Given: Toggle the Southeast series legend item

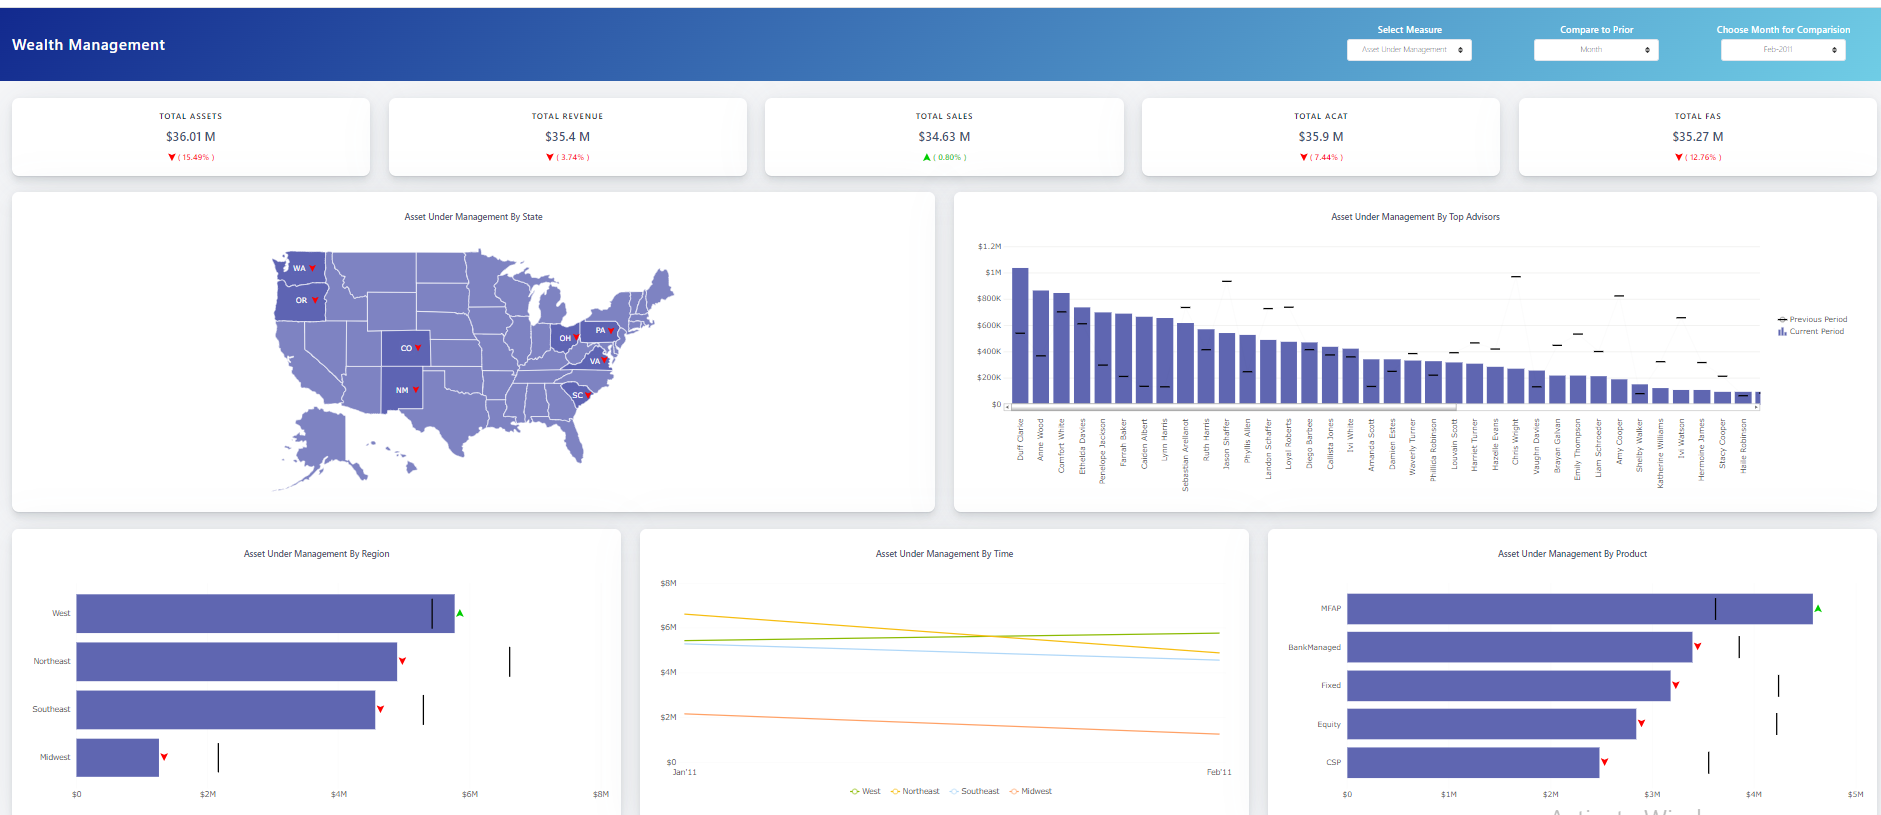Looking at the screenshot, I should click(x=974, y=792).
